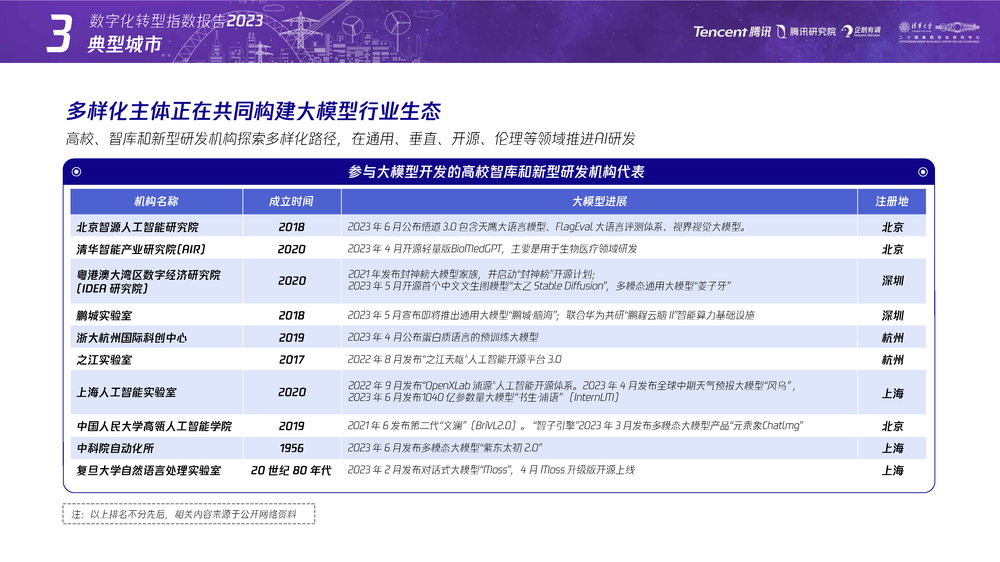This screenshot has width=1000, height=562.
Task: Click progress text mentioning 鹏城·脑海
Action: (551, 315)
